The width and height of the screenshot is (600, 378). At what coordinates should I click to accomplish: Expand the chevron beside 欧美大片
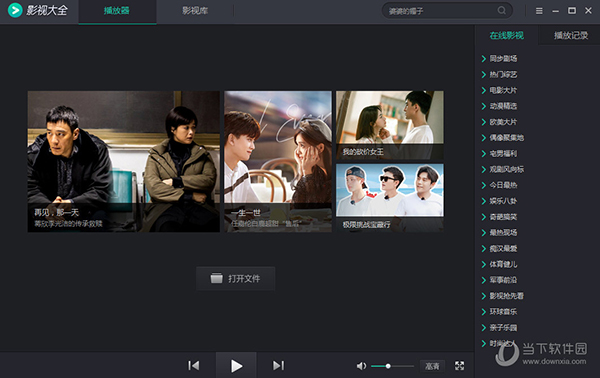pyautogui.click(x=484, y=122)
